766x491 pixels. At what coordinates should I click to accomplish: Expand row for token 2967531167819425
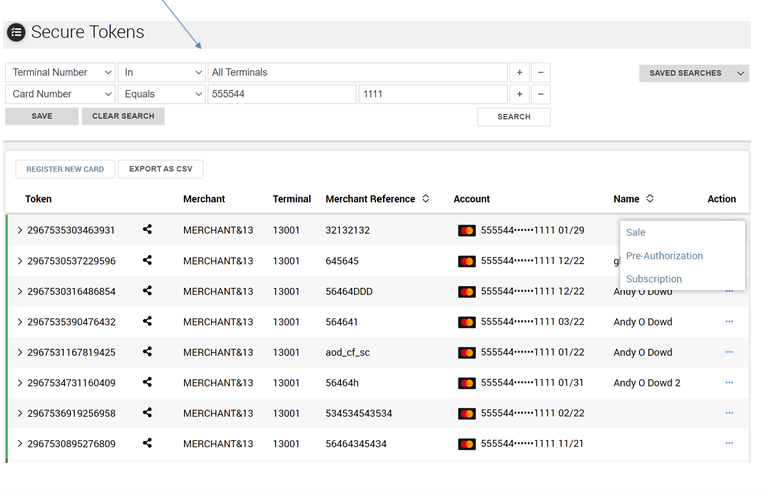[x=19, y=352]
